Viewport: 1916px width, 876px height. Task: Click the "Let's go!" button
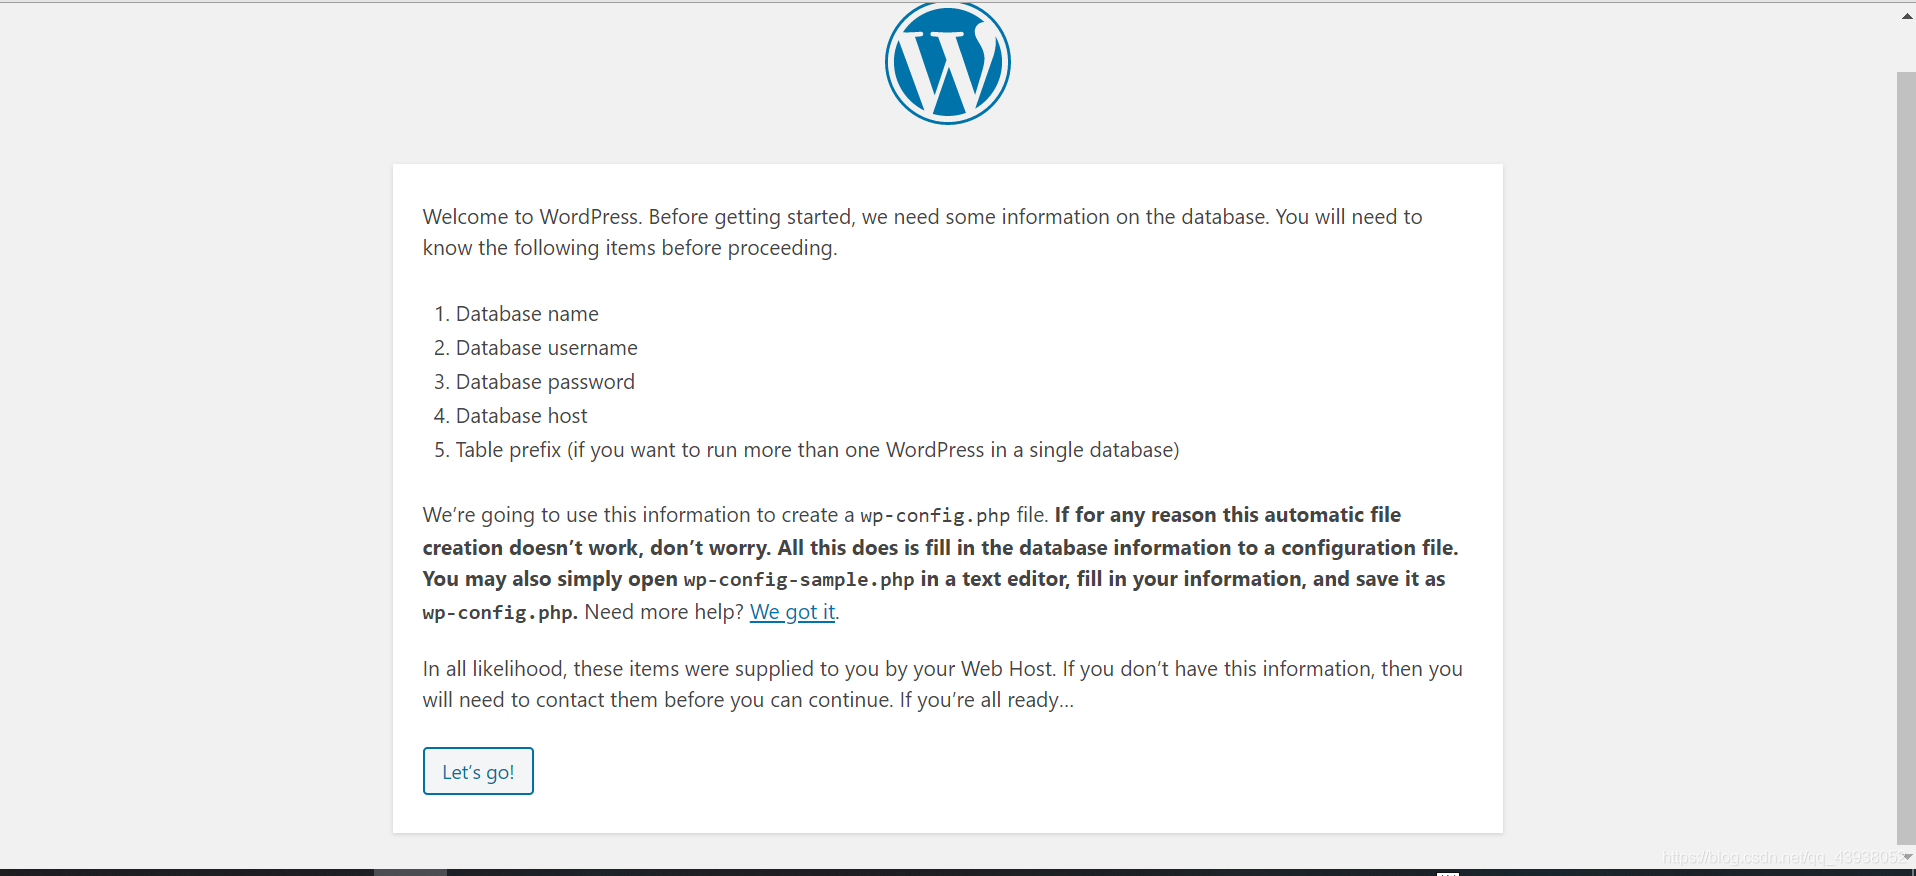point(478,771)
